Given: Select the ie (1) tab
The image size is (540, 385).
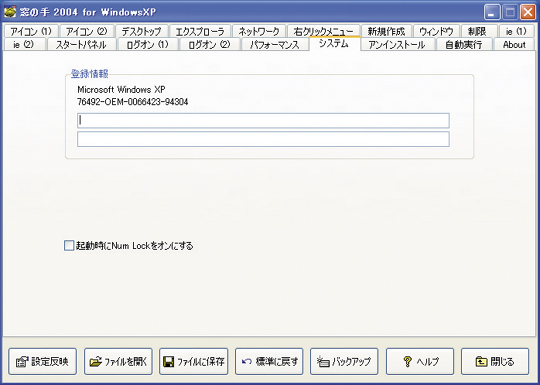Looking at the screenshot, I should 516,31.
